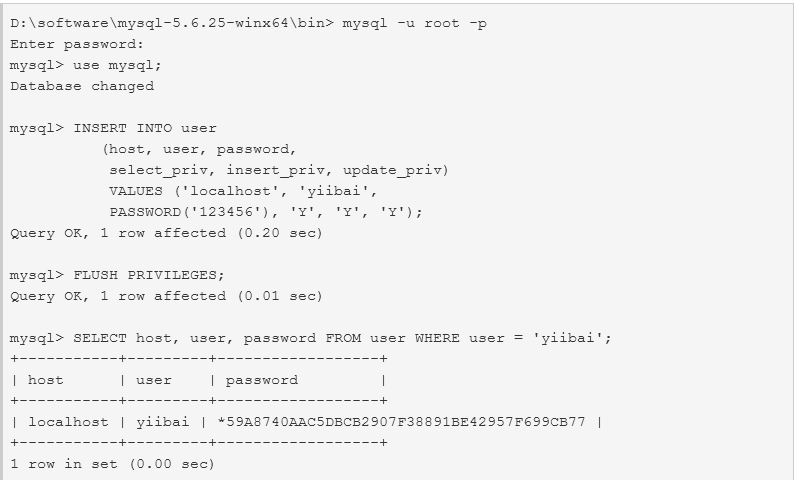Click the VALUES ('localhost', 'yiibai', line

243,191
